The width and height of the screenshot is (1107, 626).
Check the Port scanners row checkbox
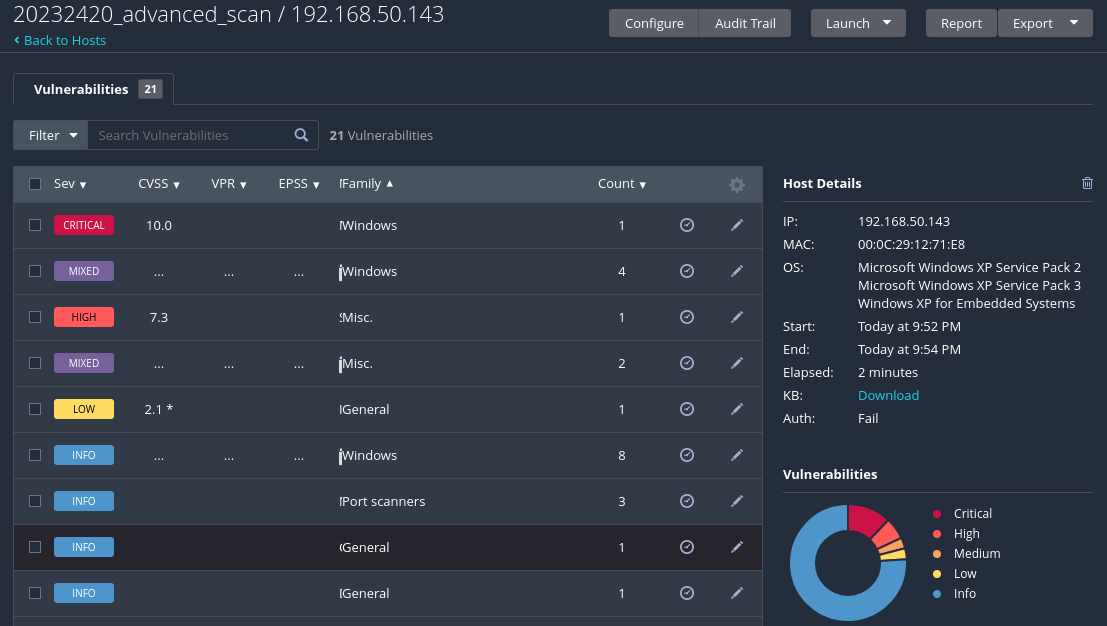coord(35,500)
